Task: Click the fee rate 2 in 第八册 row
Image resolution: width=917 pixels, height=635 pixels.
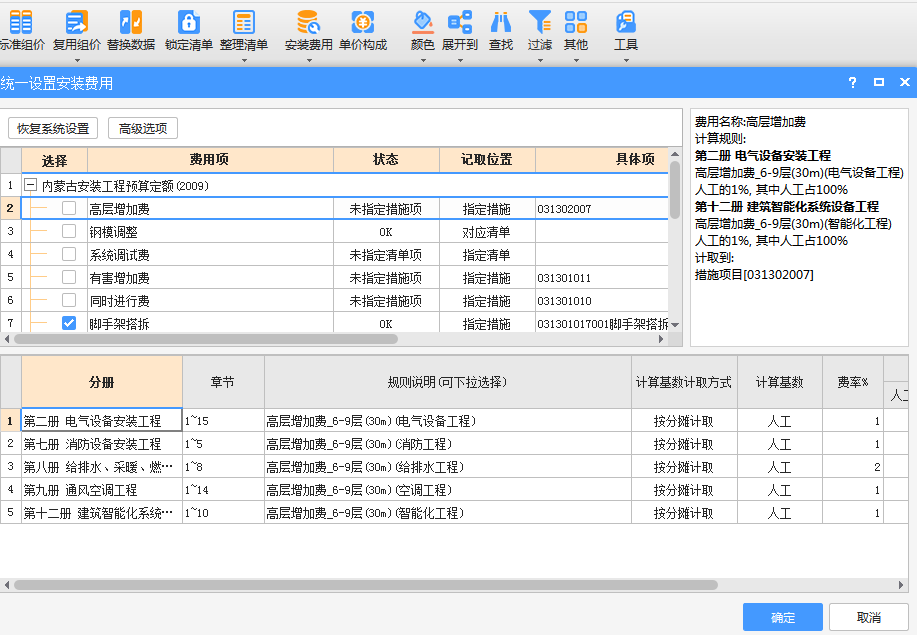Action: [853, 467]
